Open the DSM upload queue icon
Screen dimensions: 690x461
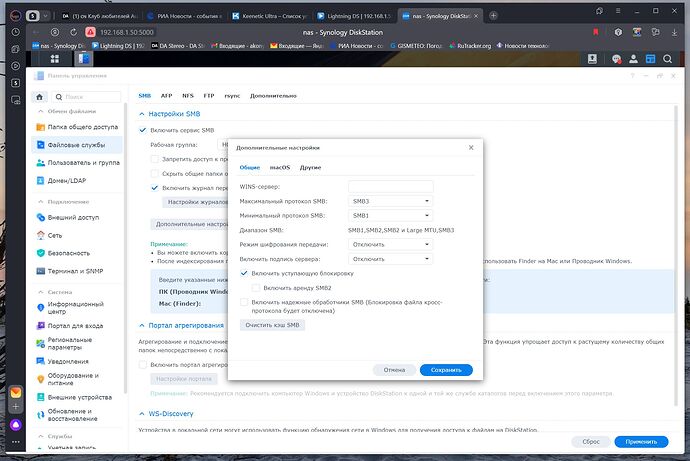592,59
